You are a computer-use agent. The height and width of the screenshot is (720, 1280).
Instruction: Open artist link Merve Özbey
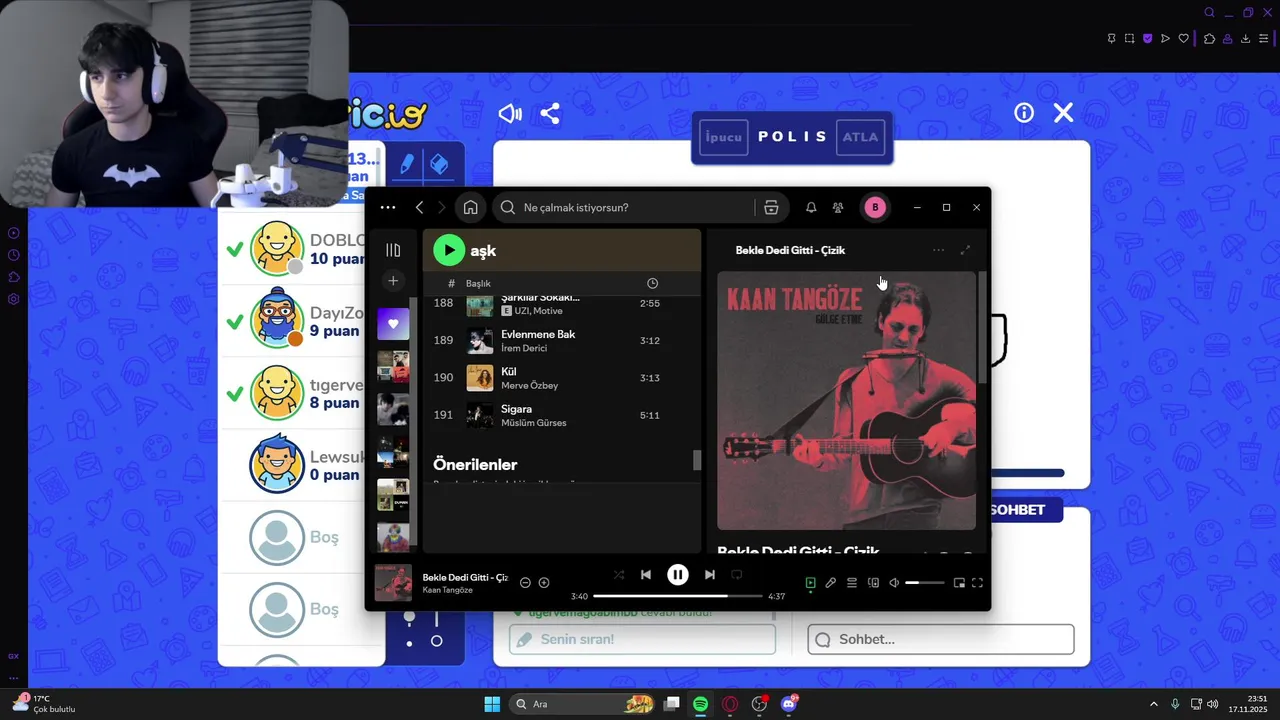coord(529,386)
